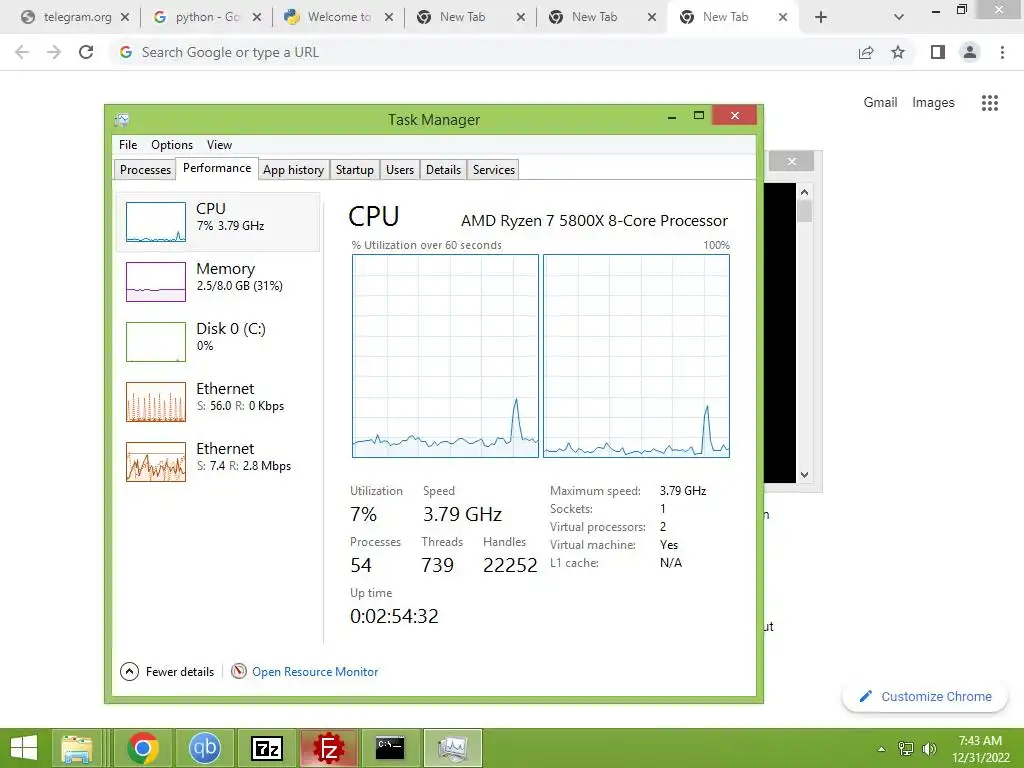This screenshot has width=1024, height=768.
Task: Switch to the Processes tab
Action: click(x=145, y=170)
